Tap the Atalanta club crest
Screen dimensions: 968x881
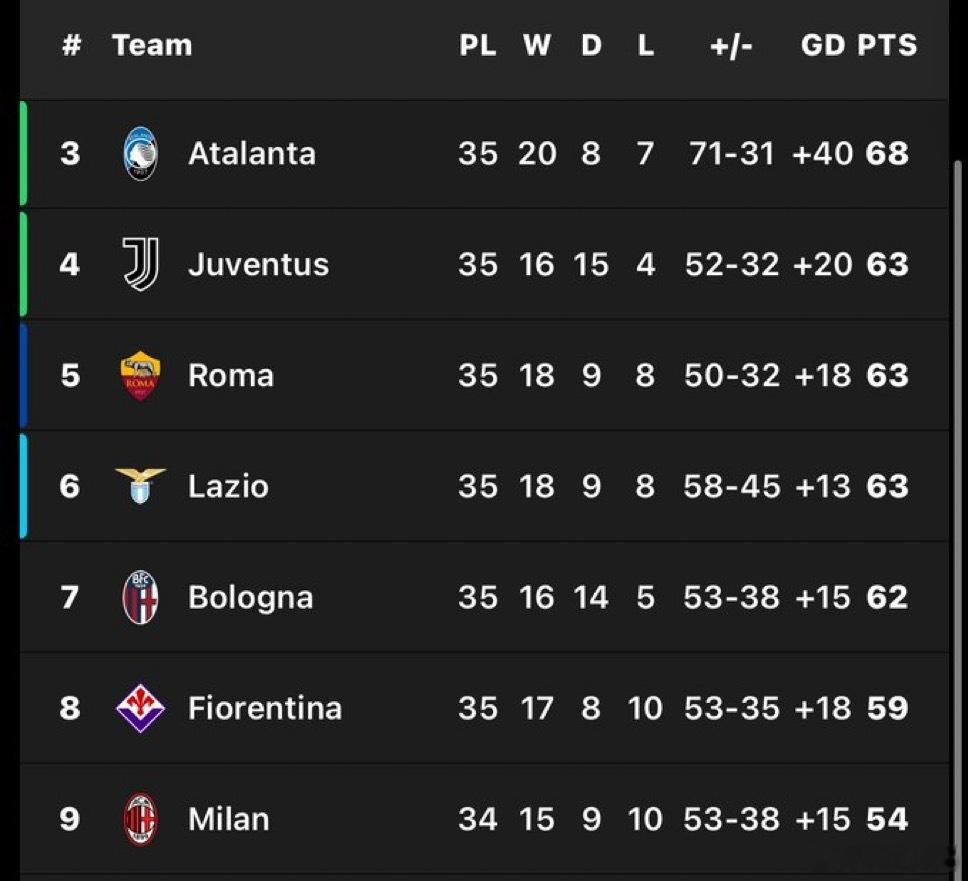point(141,154)
